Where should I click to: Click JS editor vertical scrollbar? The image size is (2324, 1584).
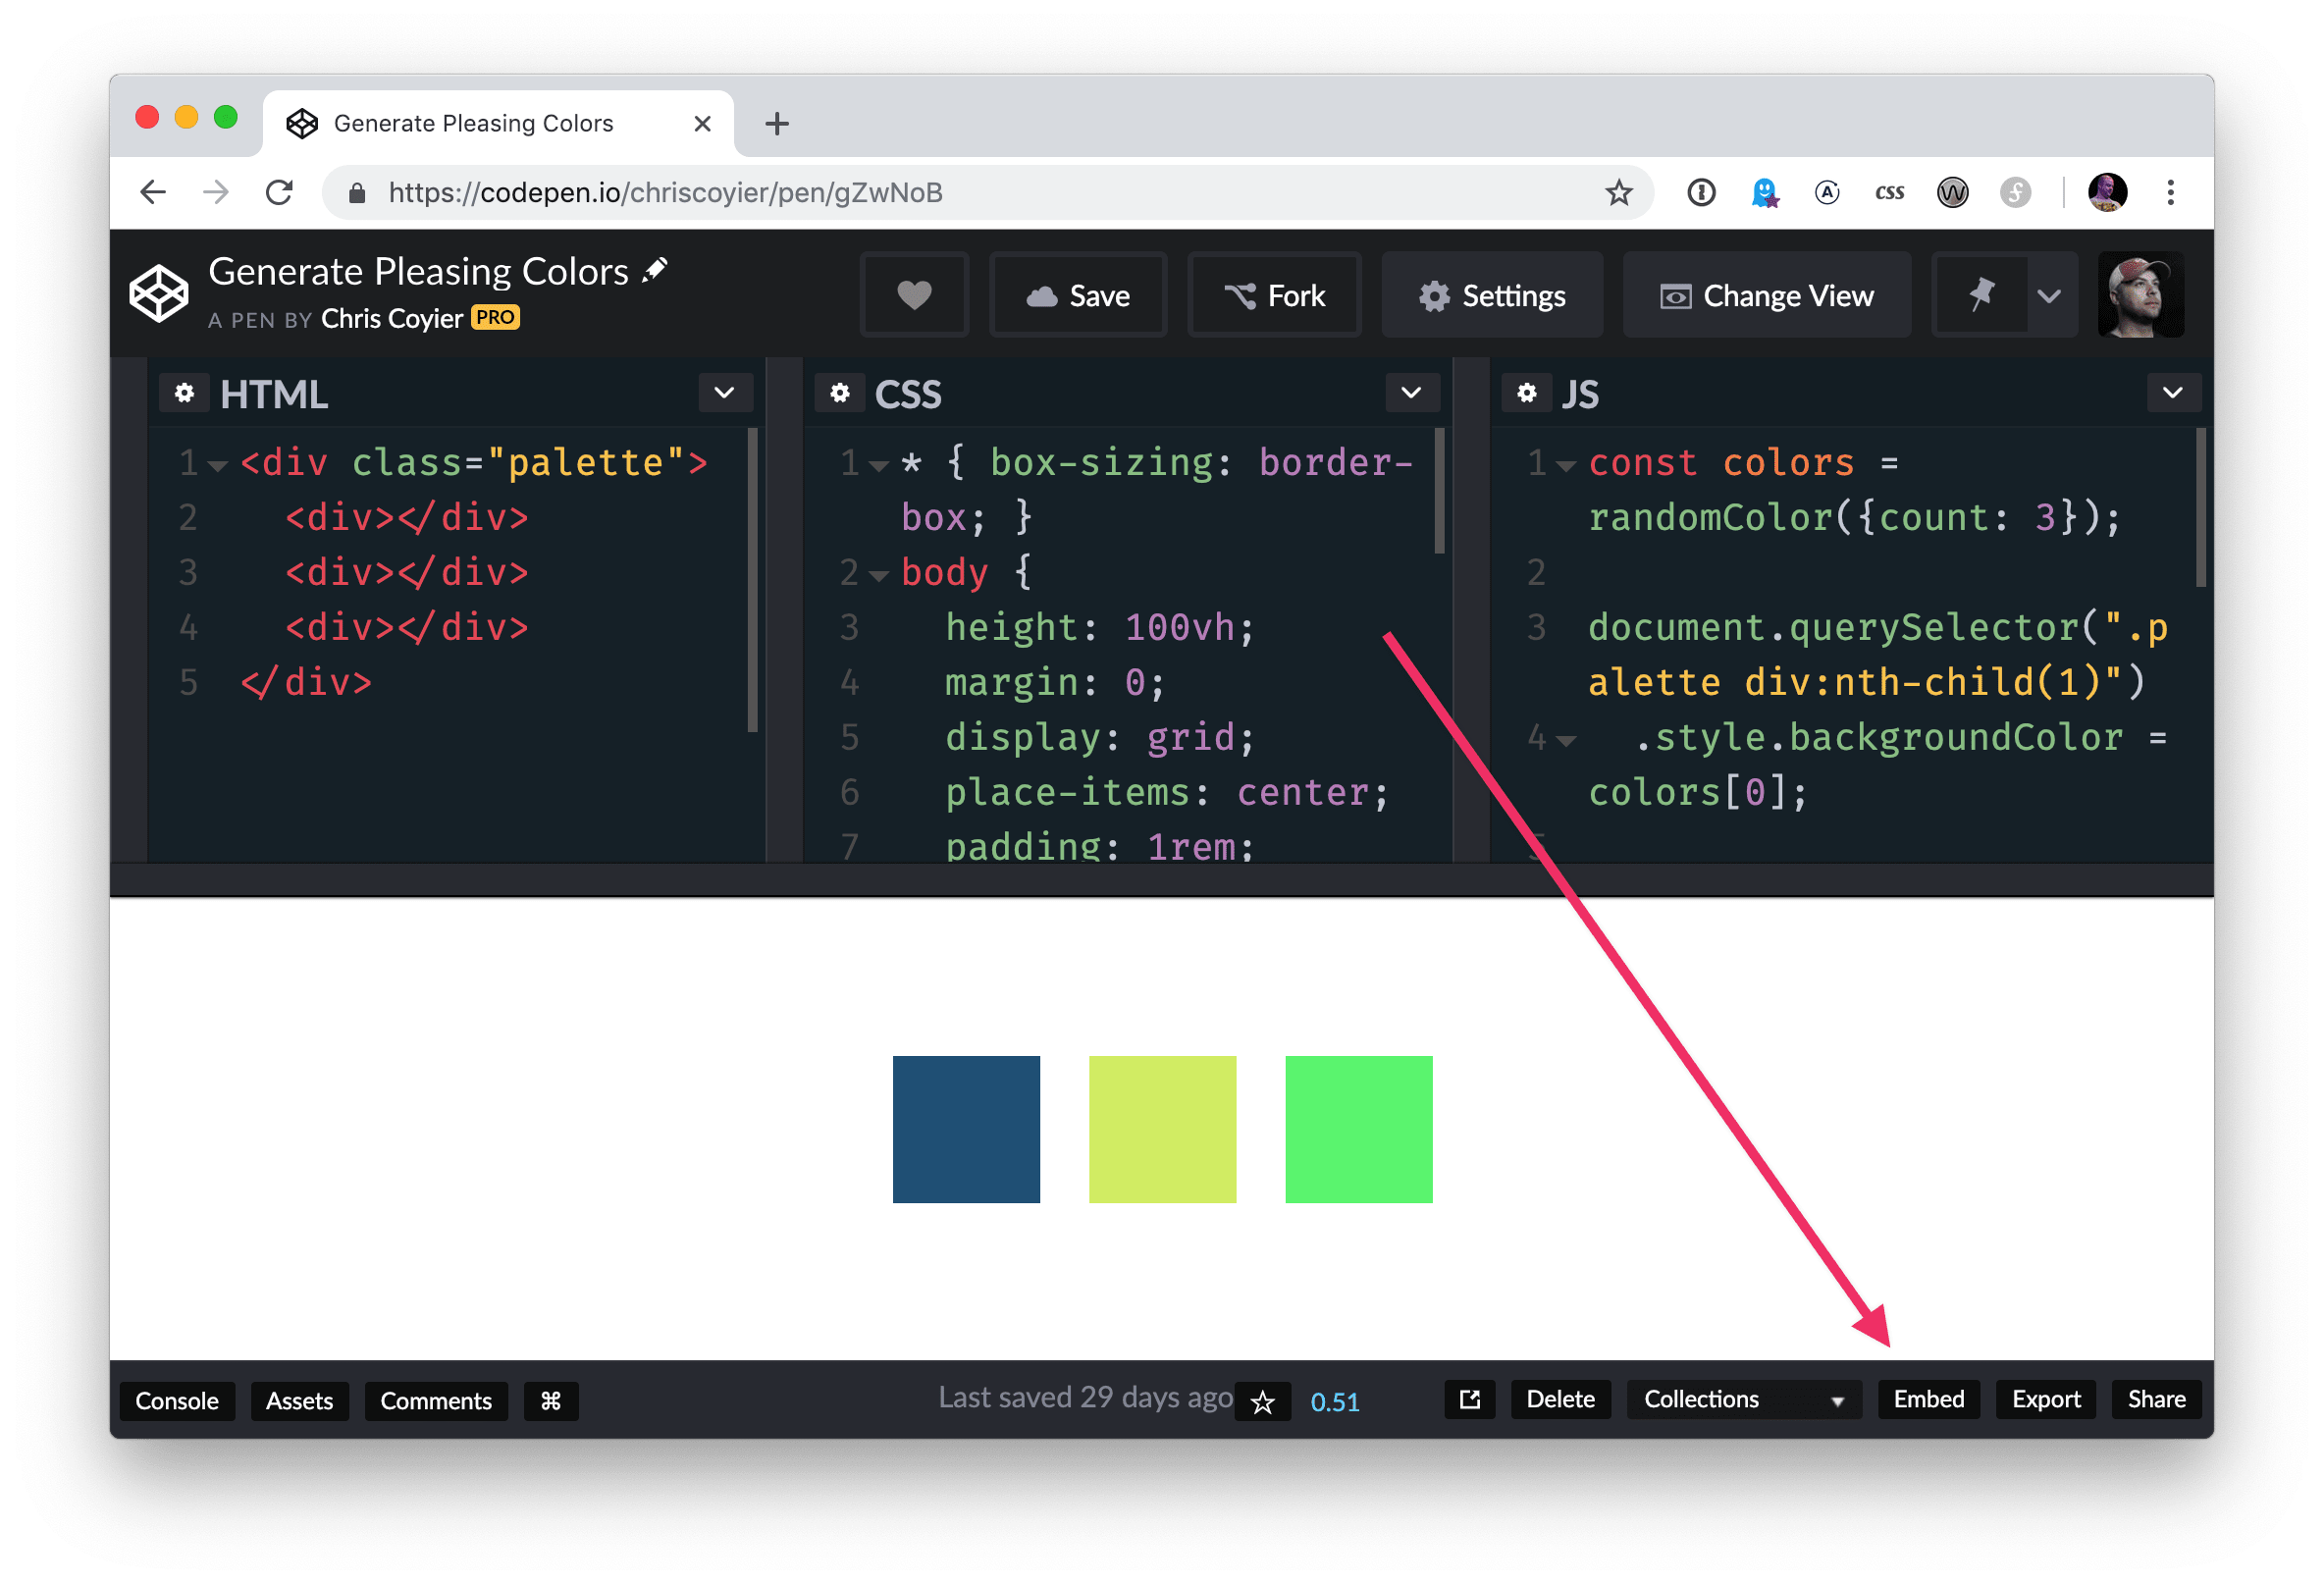click(x=2200, y=507)
